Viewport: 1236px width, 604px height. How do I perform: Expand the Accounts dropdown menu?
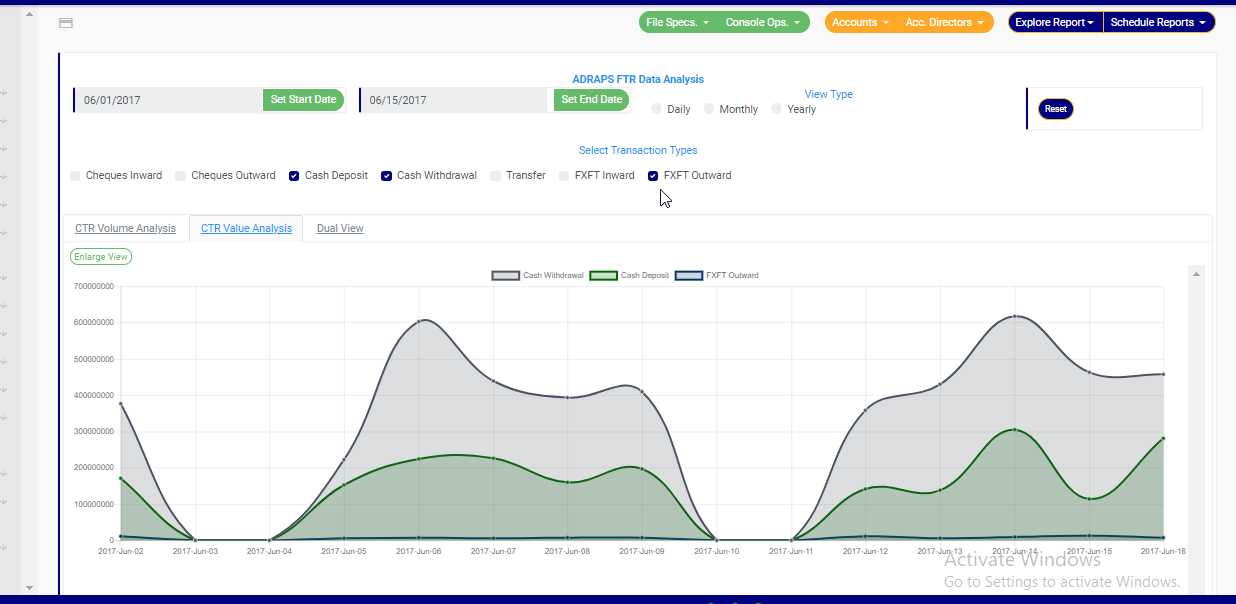pos(860,22)
